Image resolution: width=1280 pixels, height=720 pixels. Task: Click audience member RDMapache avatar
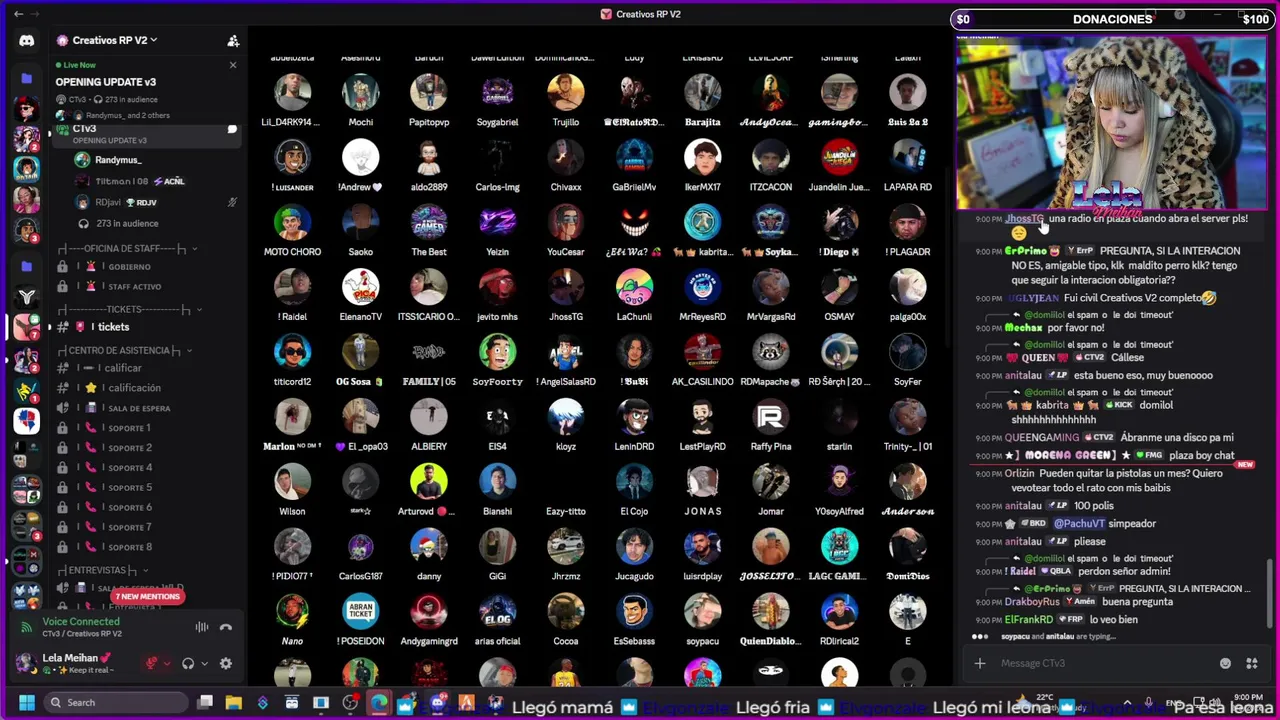pos(770,352)
